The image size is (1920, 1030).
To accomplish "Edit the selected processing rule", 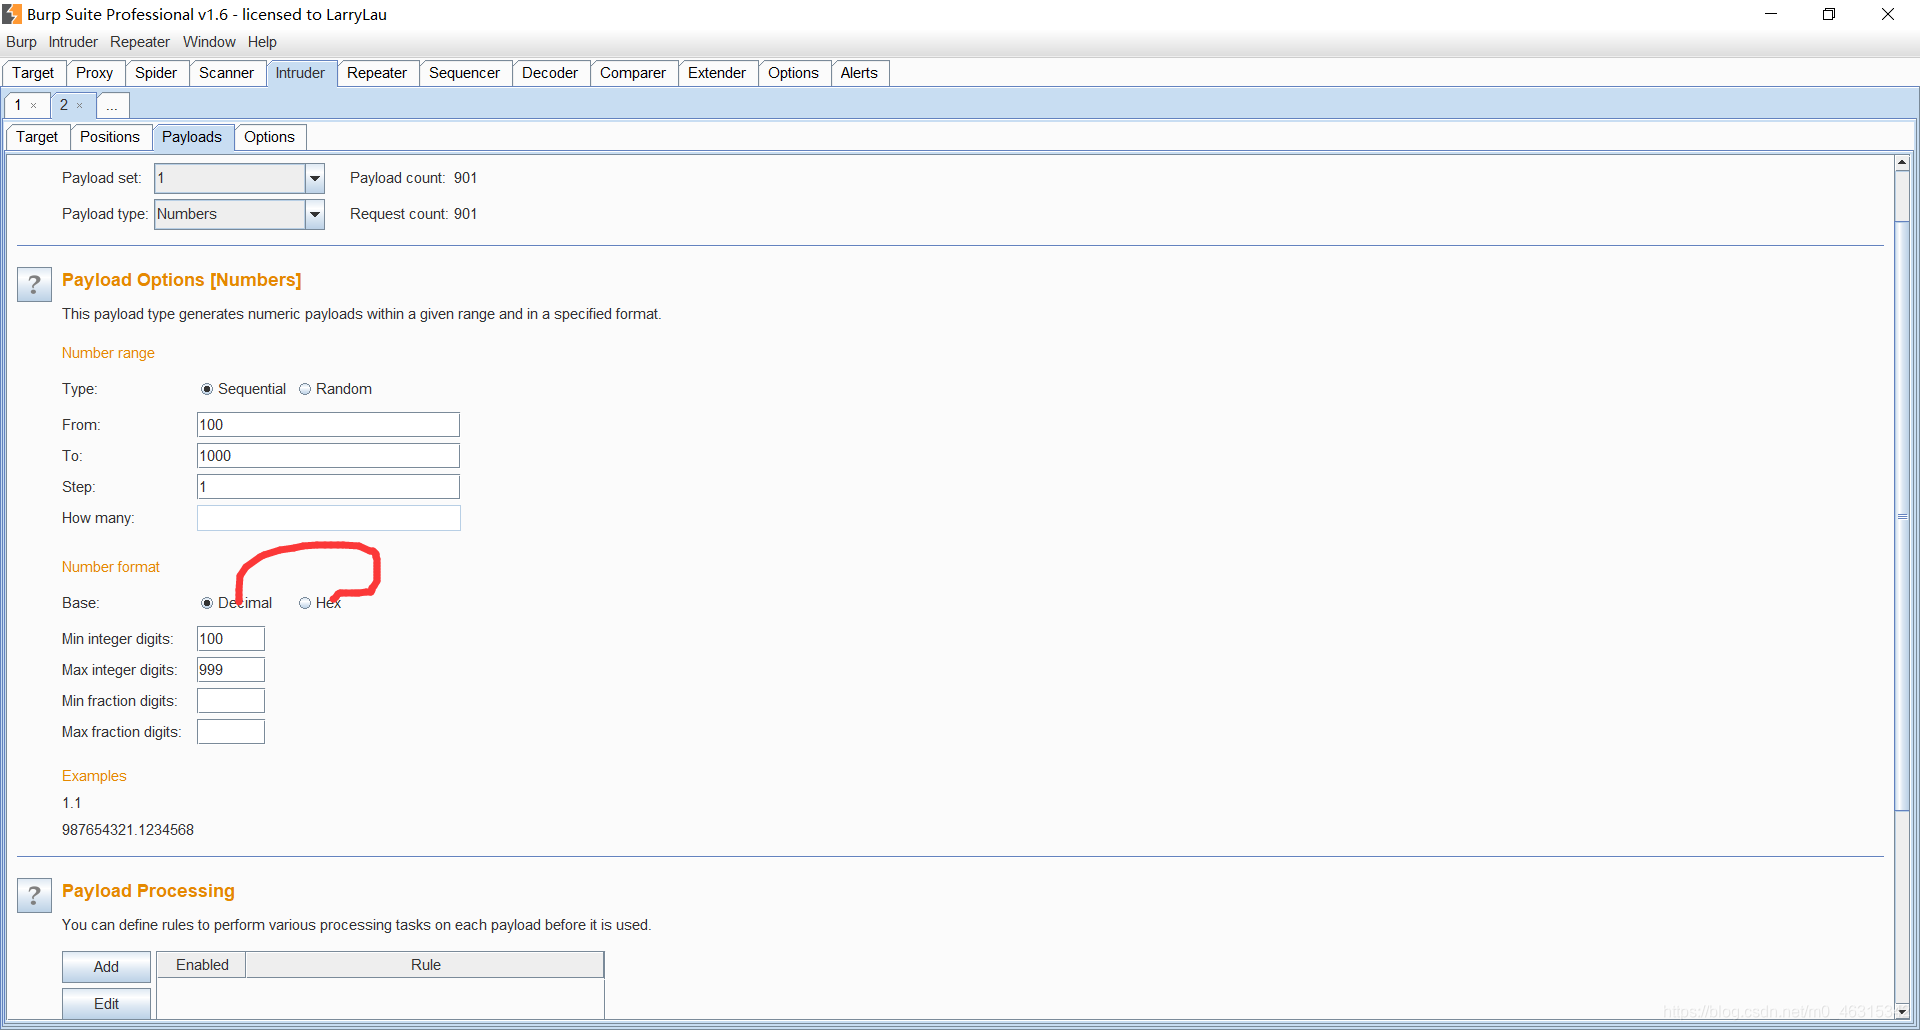I will pos(105,1003).
